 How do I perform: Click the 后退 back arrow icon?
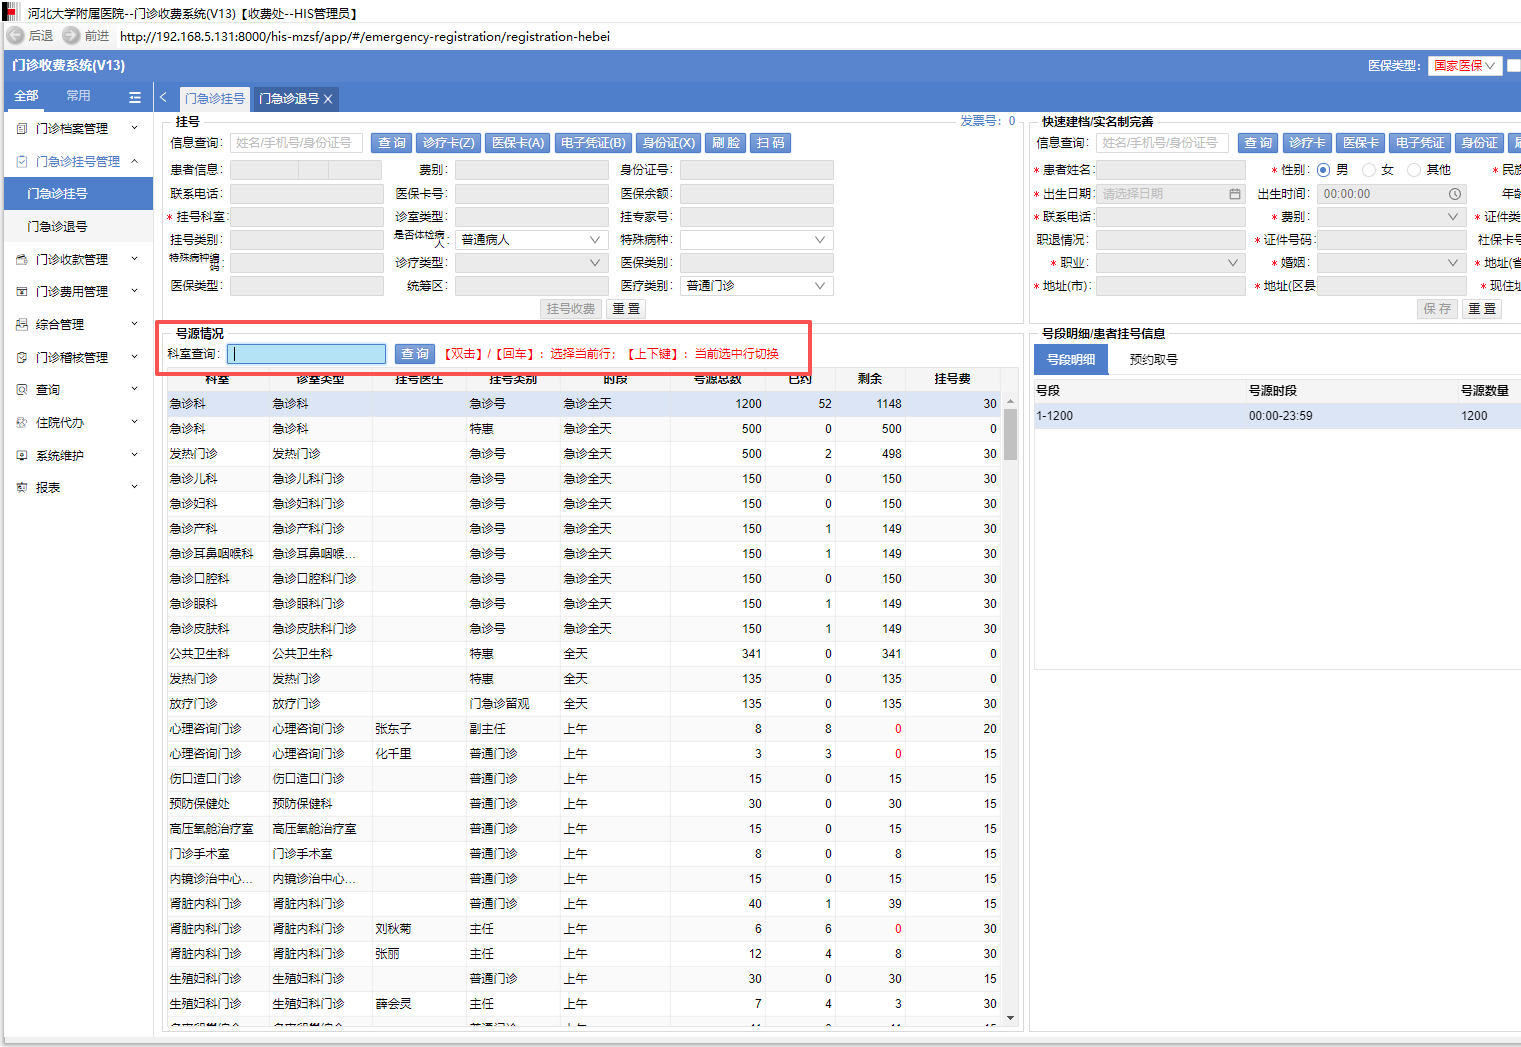[15, 36]
